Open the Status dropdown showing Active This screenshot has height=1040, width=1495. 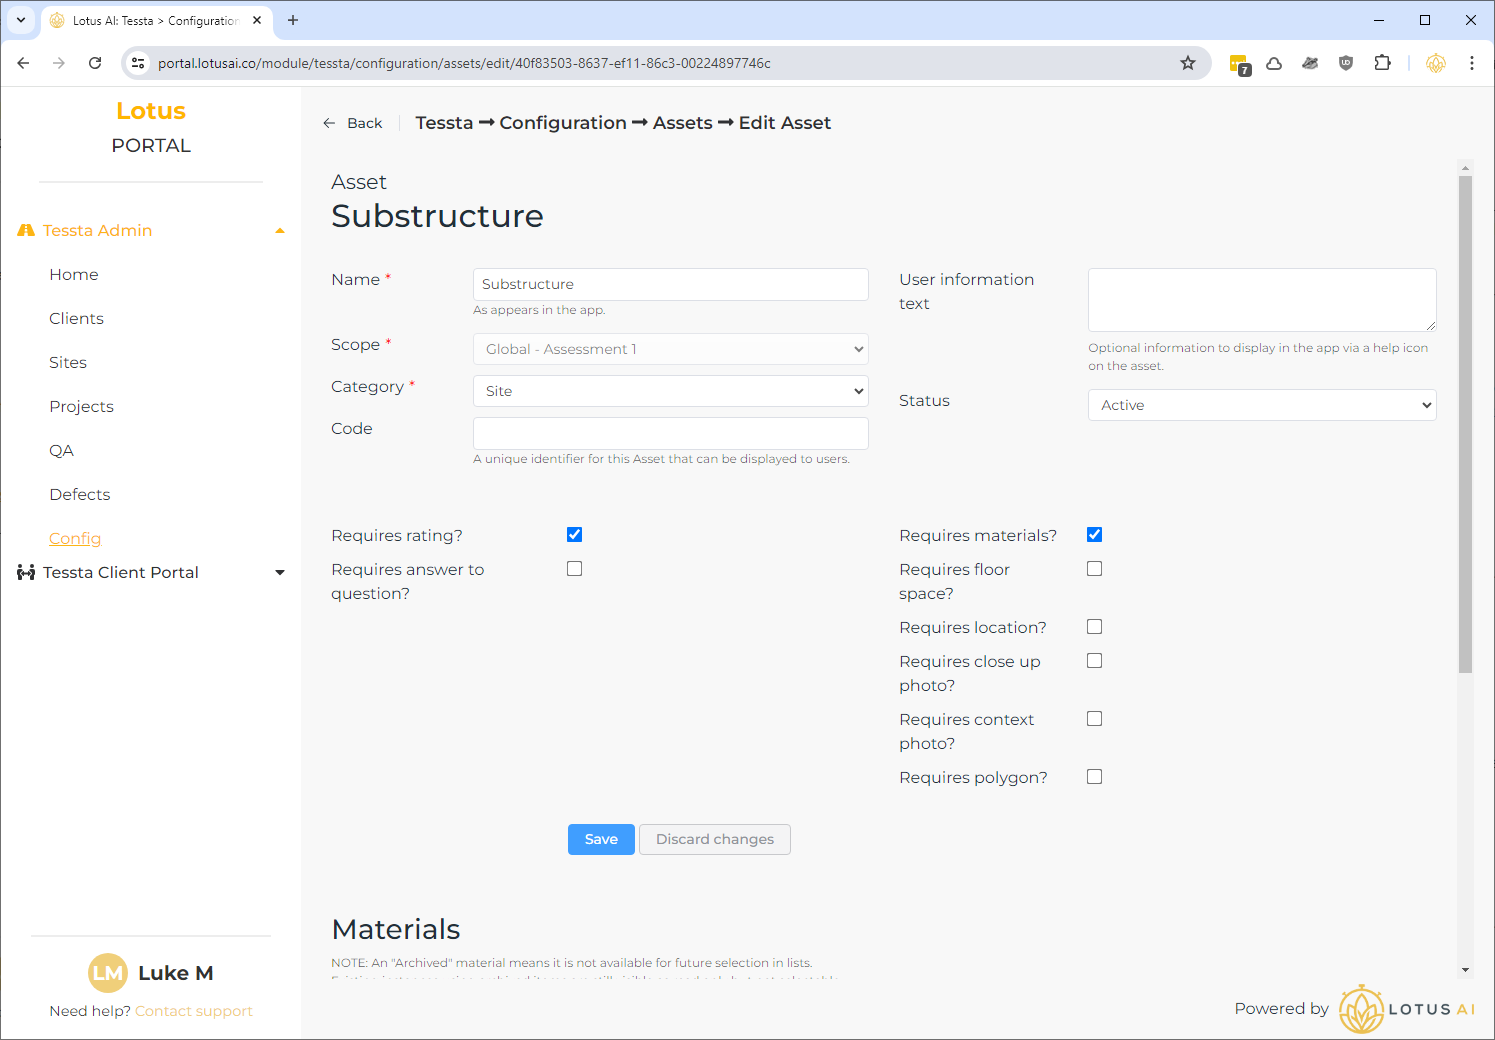1261,405
